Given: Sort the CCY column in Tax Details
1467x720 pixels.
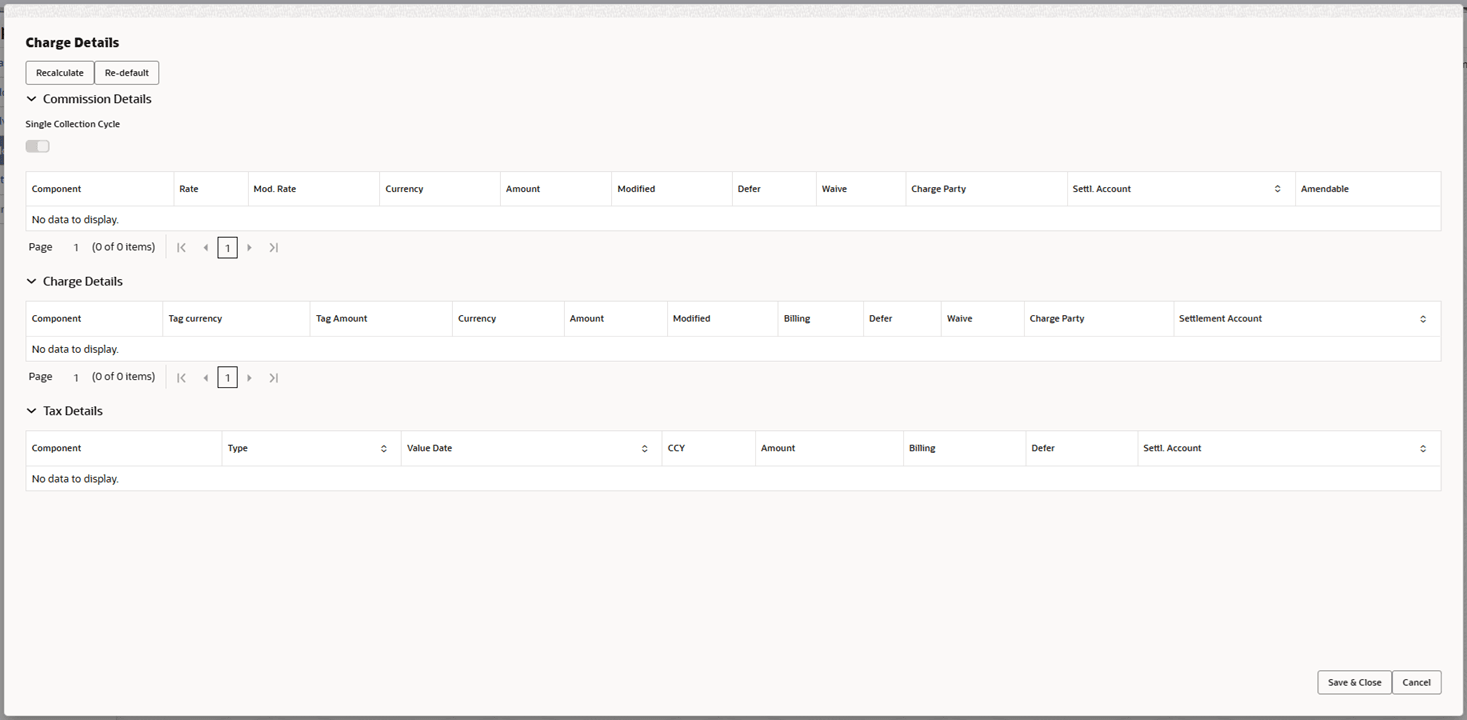Looking at the screenshot, I should pyautogui.click(x=708, y=448).
